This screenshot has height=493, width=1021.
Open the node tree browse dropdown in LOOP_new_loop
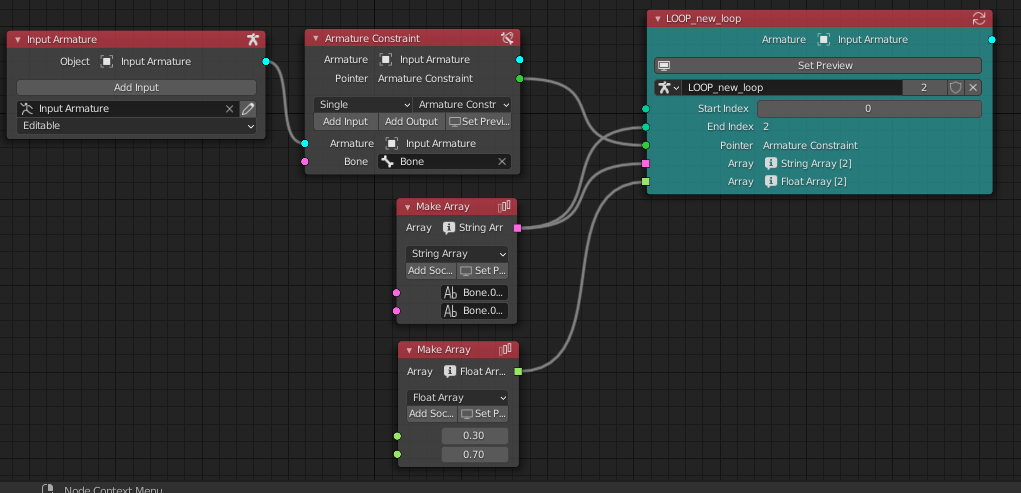click(x=668, y=87)
